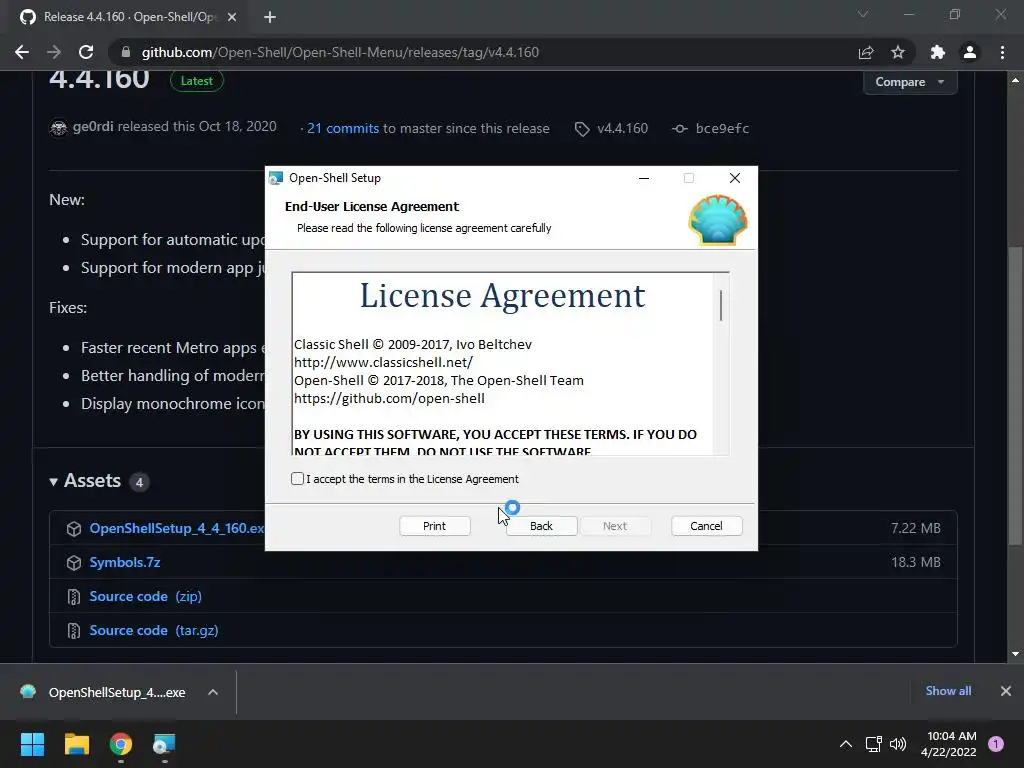Click ge0rdi avatar image
This screenshot has width=1024, height=768.
point(59,127)
